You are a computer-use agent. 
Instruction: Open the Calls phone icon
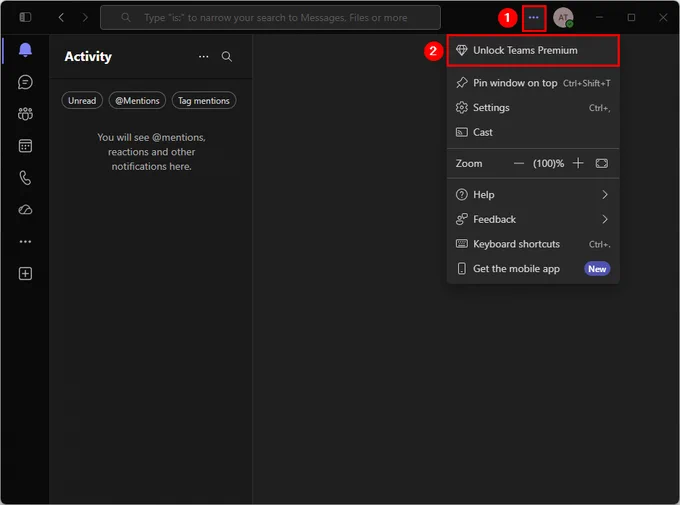pyautogui.click(x=25, y=178)
